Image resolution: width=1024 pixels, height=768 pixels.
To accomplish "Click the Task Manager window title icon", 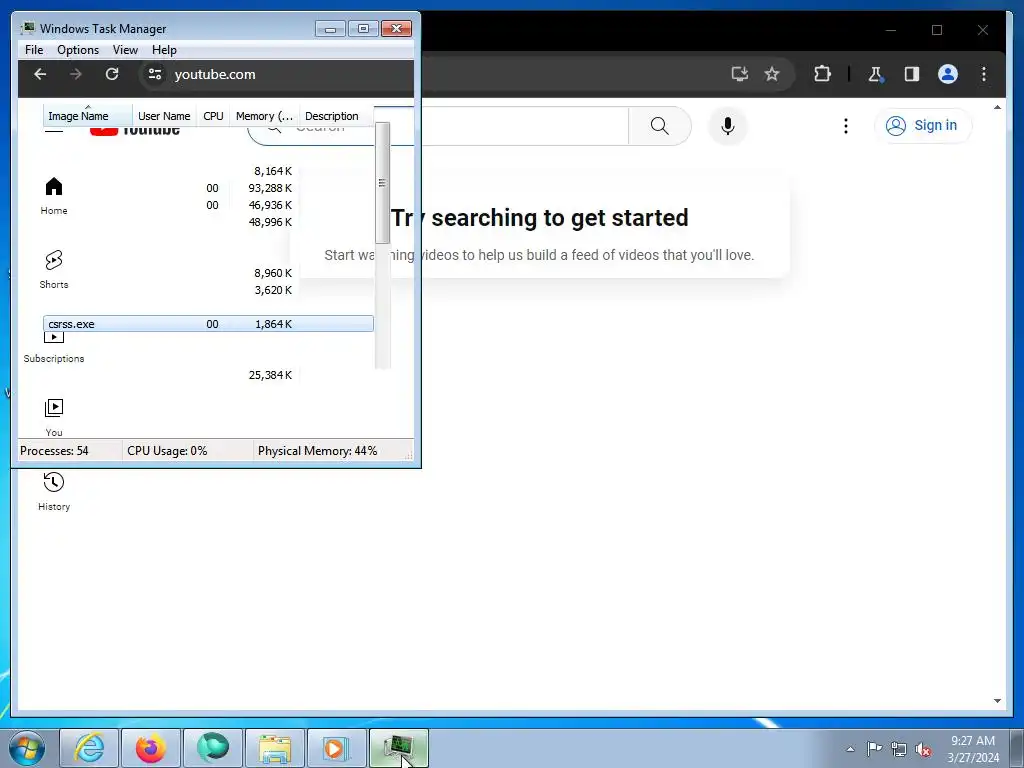I will 28,28.
